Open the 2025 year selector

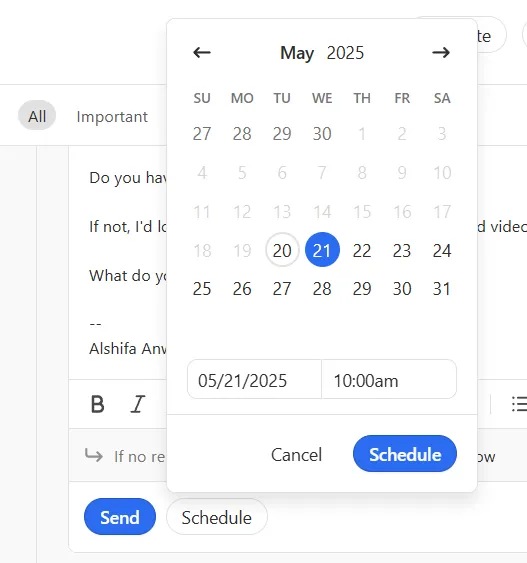click(345, 53)
